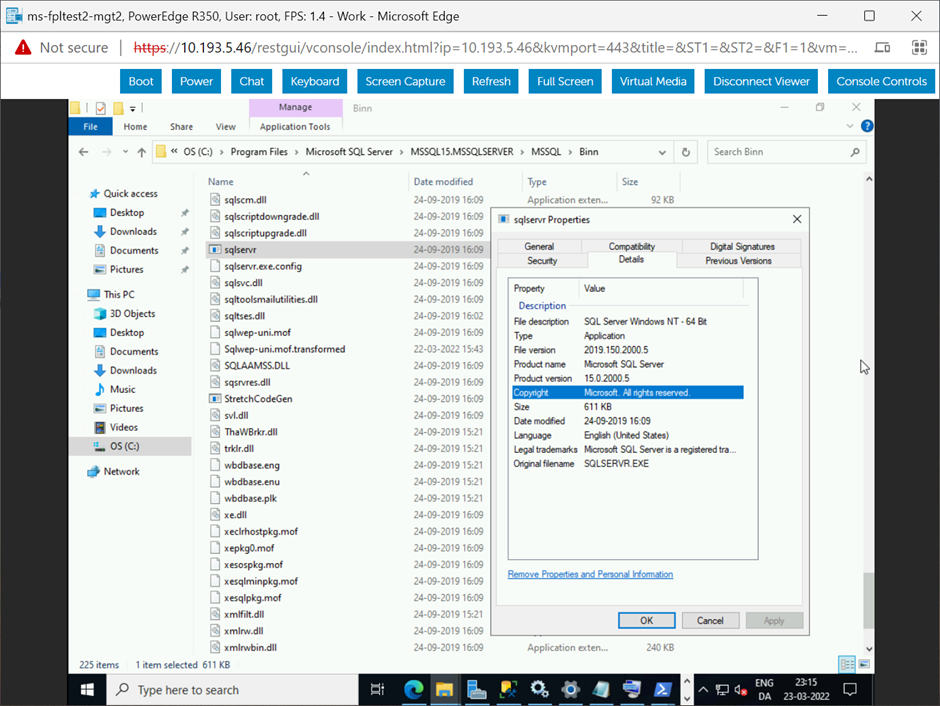Open the Digital Signatures tab
The width and height of the screenshot is (940, 706).
click(x=742, y=246)
